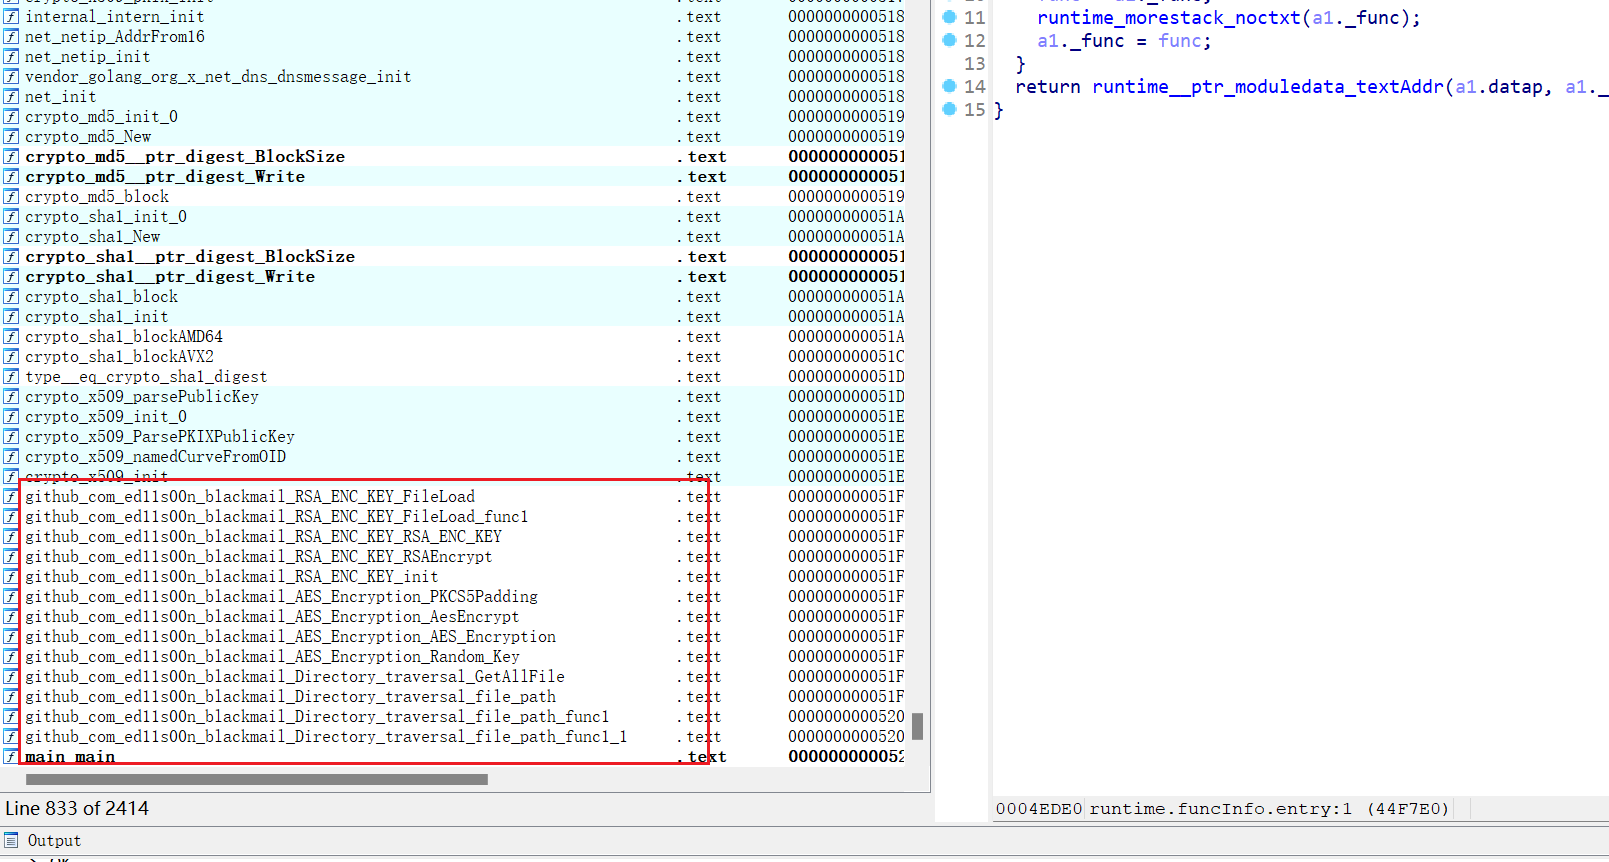Click function icon beside crypto_sha1__ptr_digest_BlockSize
Image resolution: width=1609 pixels, height=862 pixels.
tap(11, 257)
